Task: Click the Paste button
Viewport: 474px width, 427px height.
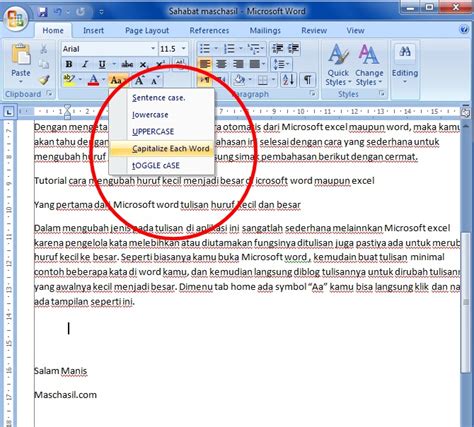Action: (21, 63)
